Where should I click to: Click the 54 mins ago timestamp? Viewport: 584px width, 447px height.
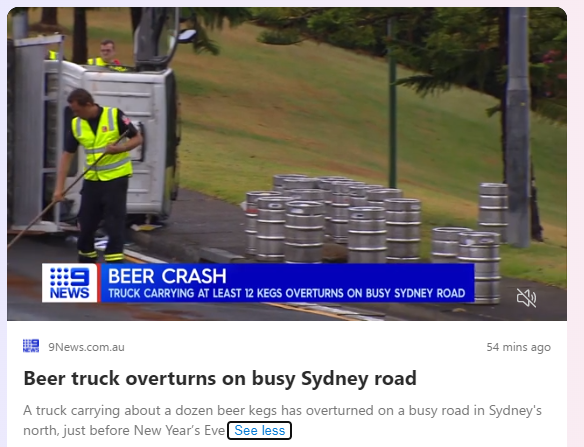click(x=518, y=347)
